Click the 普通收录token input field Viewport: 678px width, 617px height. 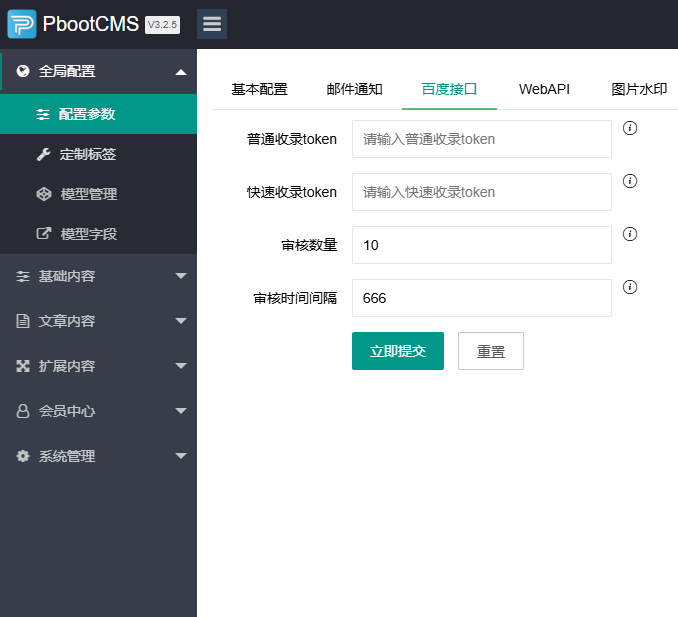pos(481,139)
